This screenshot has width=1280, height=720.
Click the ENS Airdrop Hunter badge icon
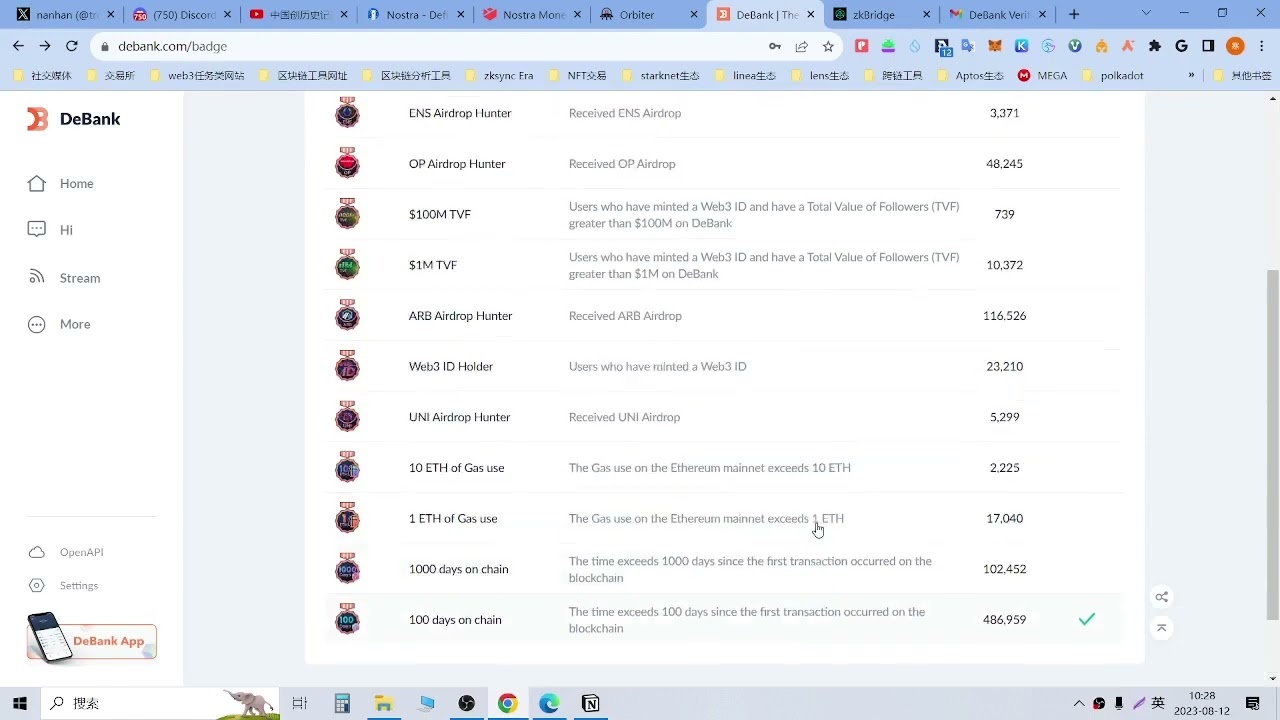tap(347, 113)
